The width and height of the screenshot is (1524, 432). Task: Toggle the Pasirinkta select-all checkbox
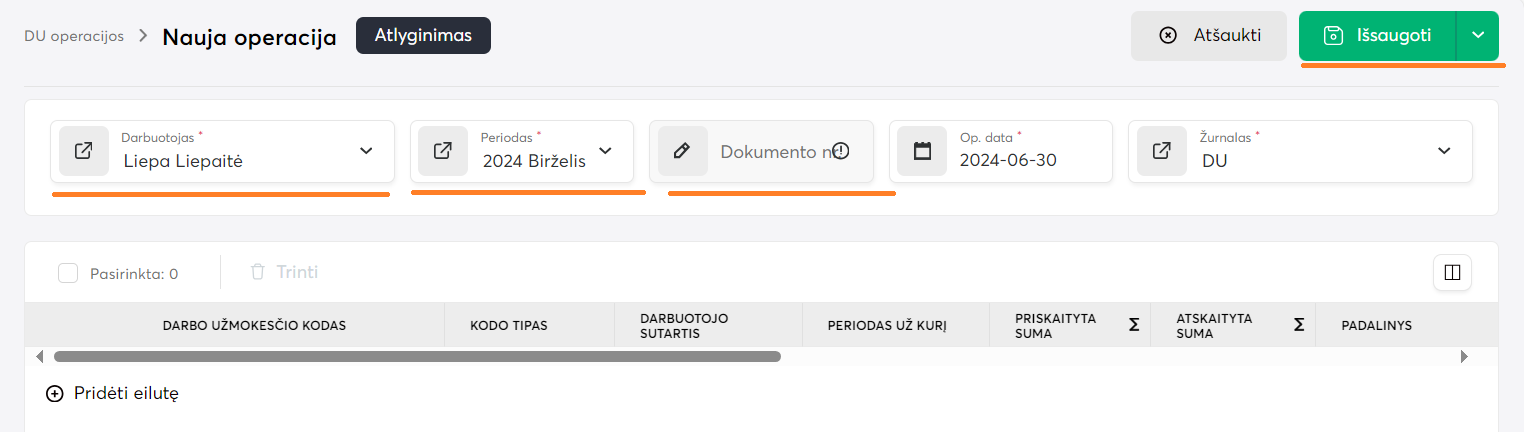pyautogui.click(x=68, y=273)
